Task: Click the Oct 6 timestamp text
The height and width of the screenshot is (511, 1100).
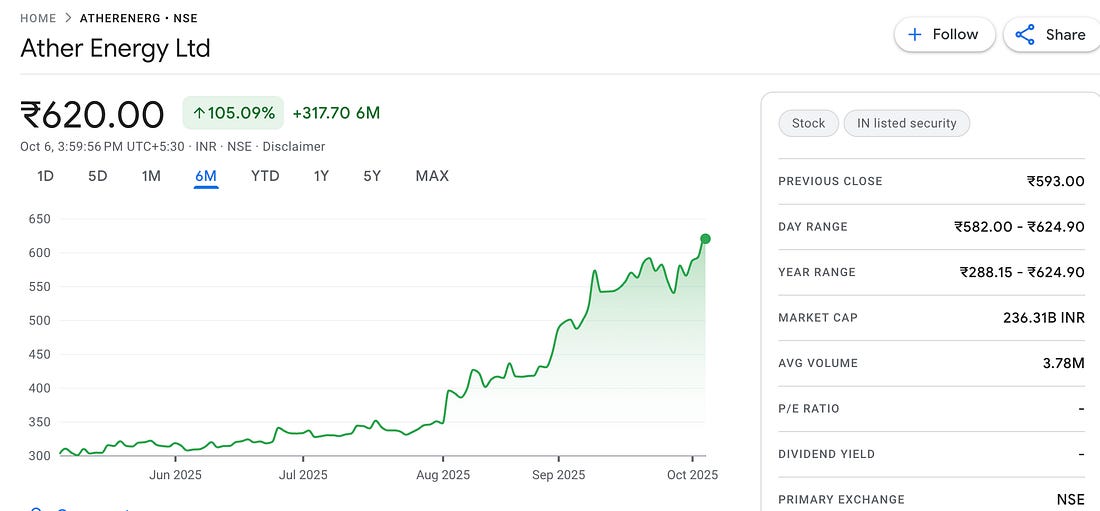Action: (x=102, y=147)
